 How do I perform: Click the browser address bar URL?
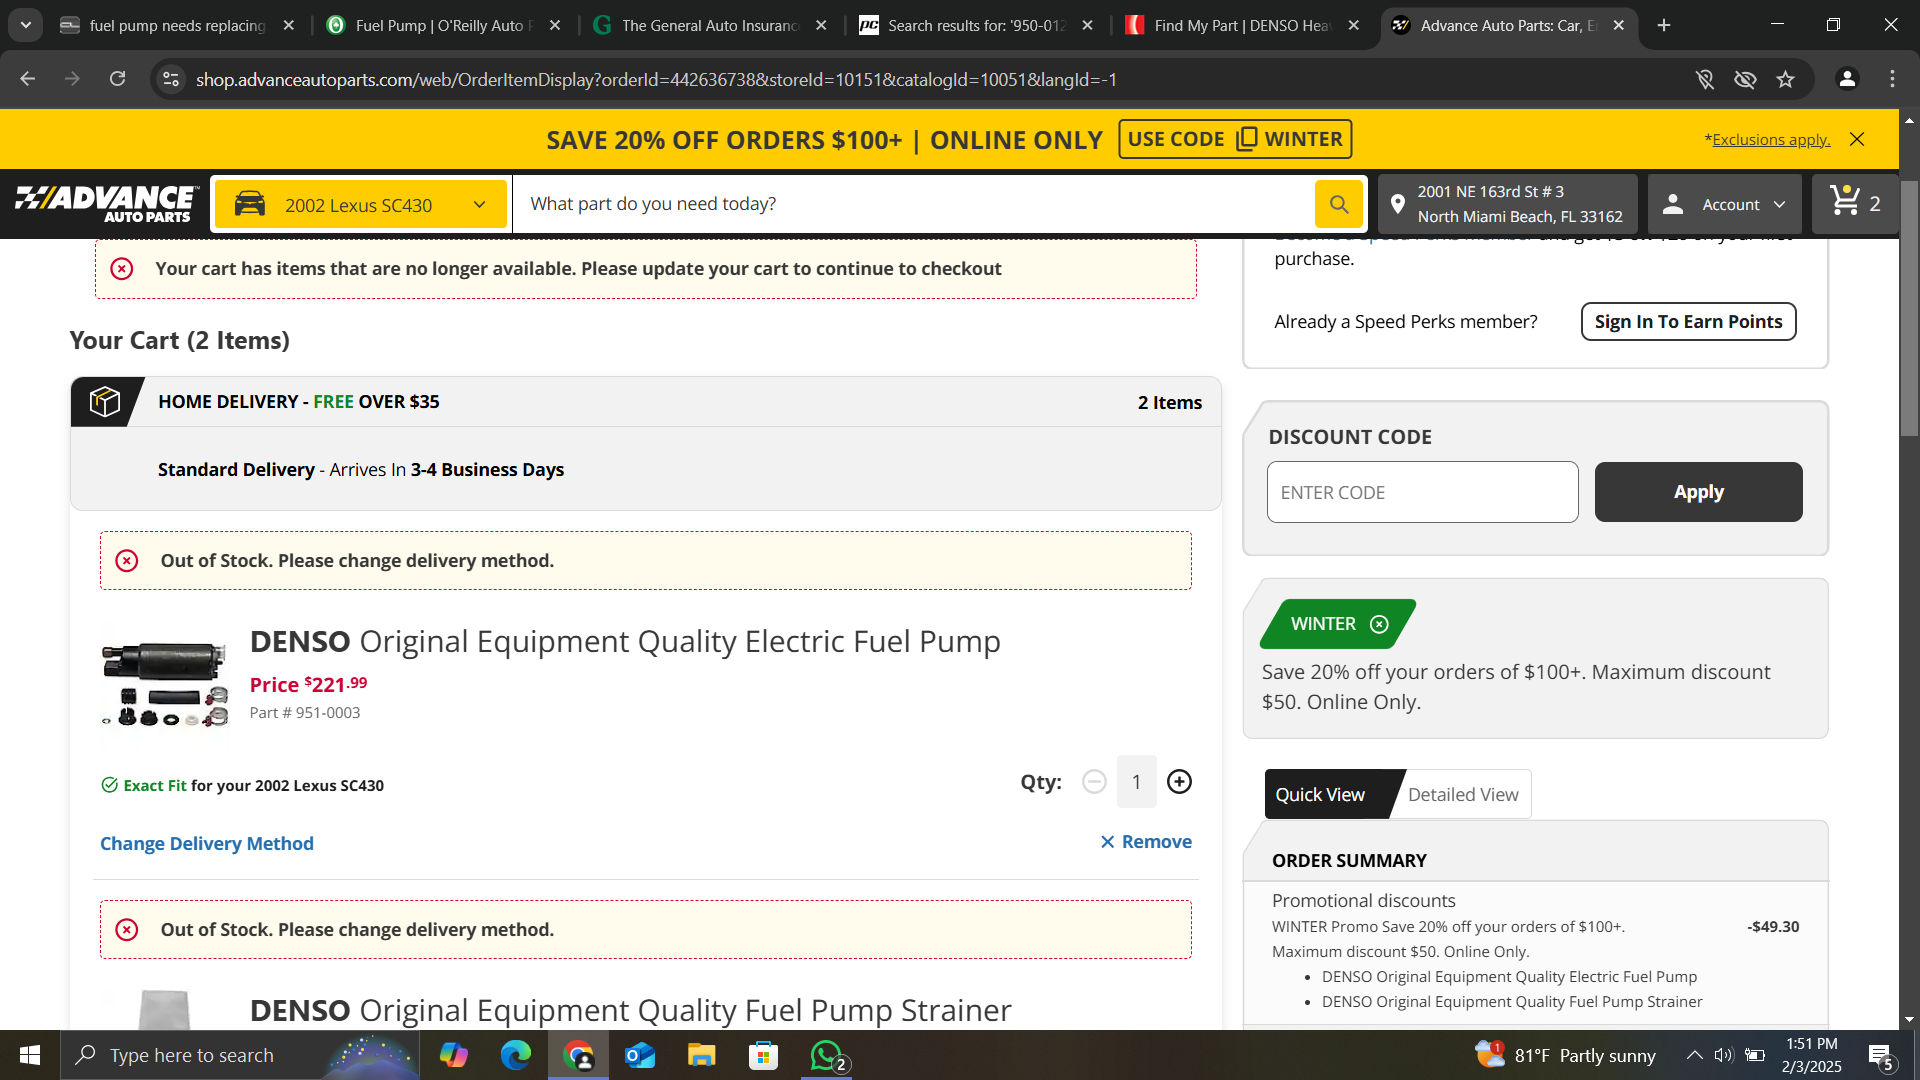point(656,79)
